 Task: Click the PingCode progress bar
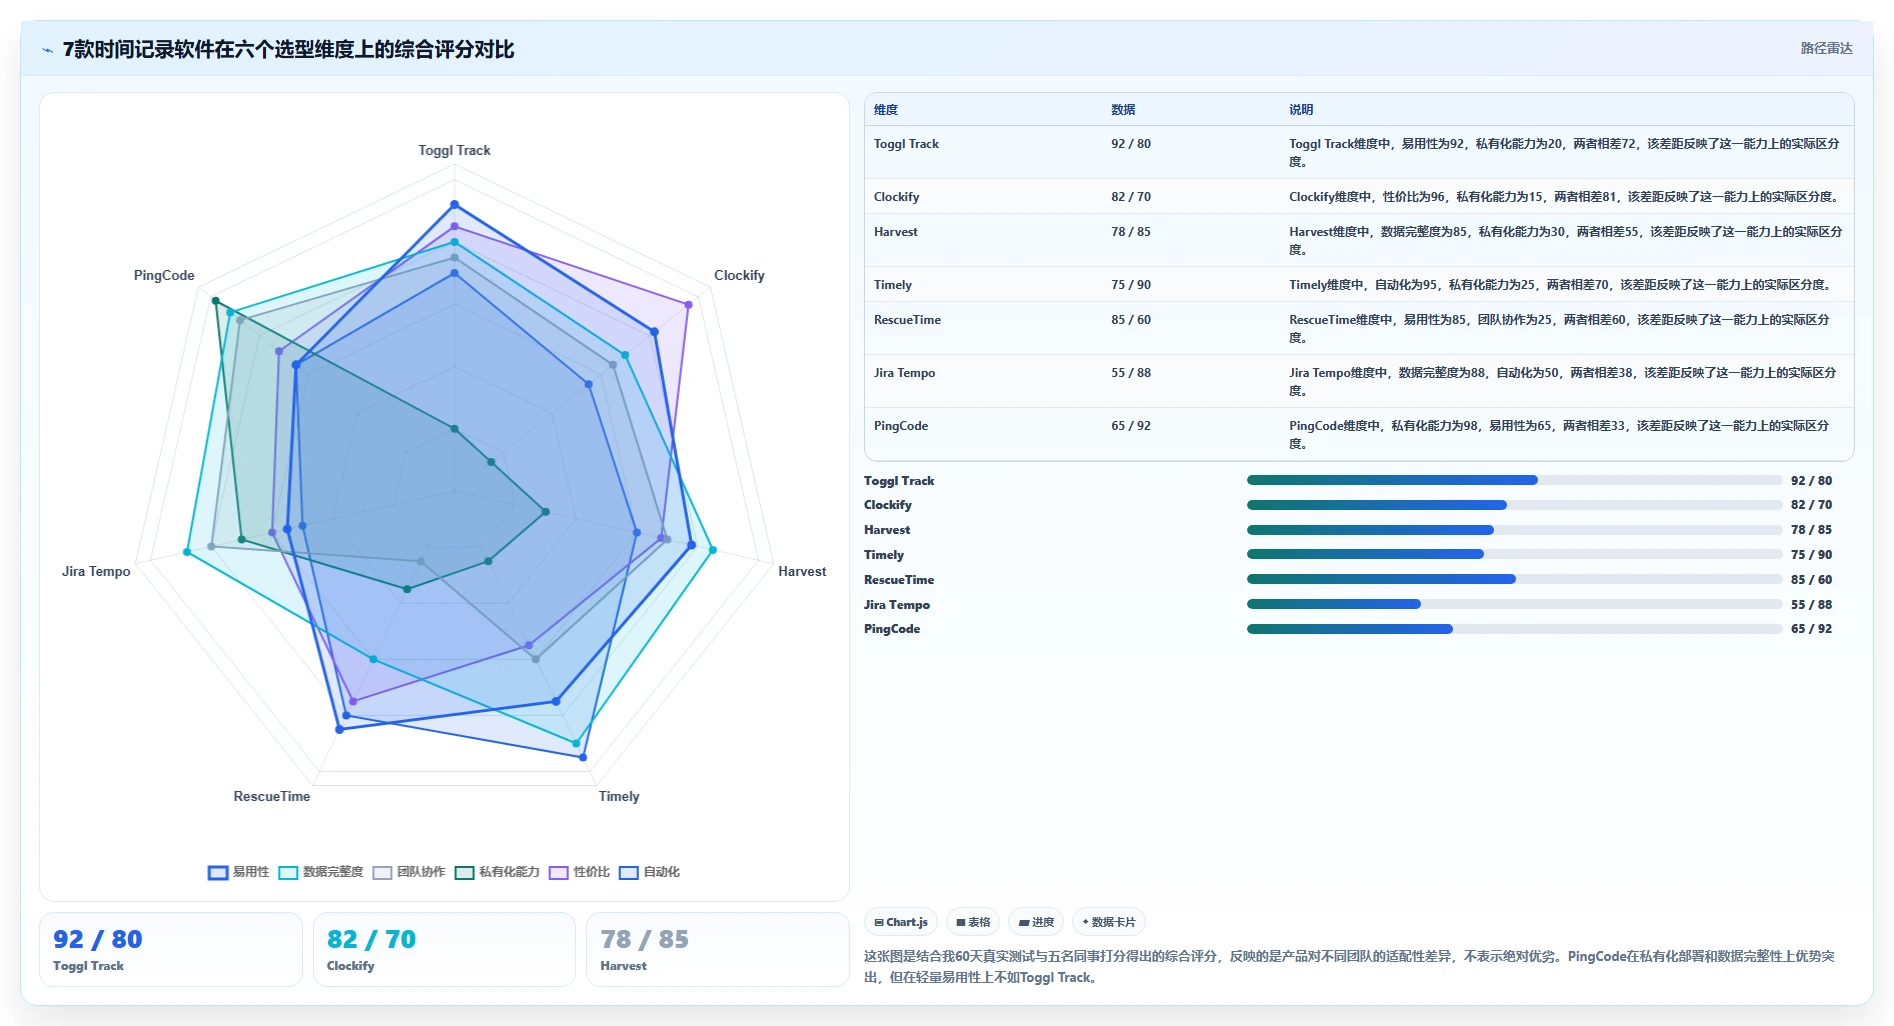click(1514, 629)
